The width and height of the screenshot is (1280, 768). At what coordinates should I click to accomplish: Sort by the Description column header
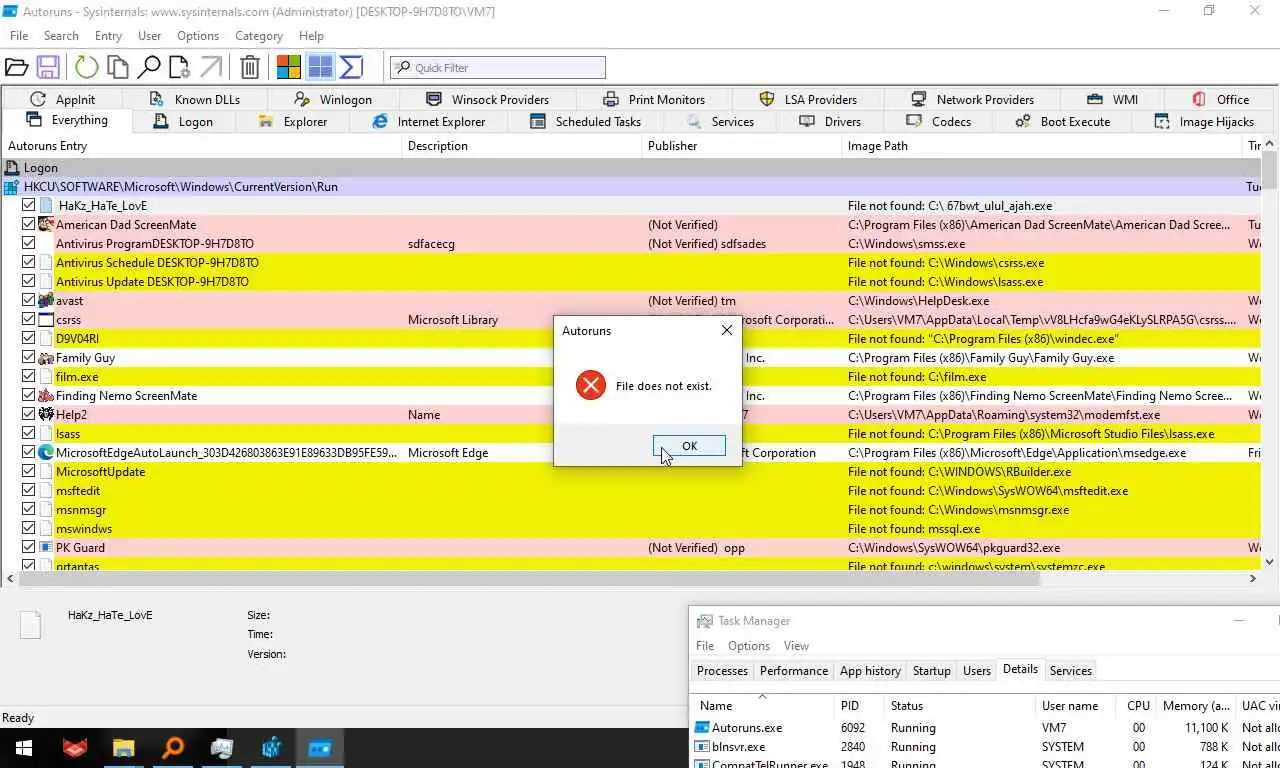pyautogui.click(x=522, y=145)
